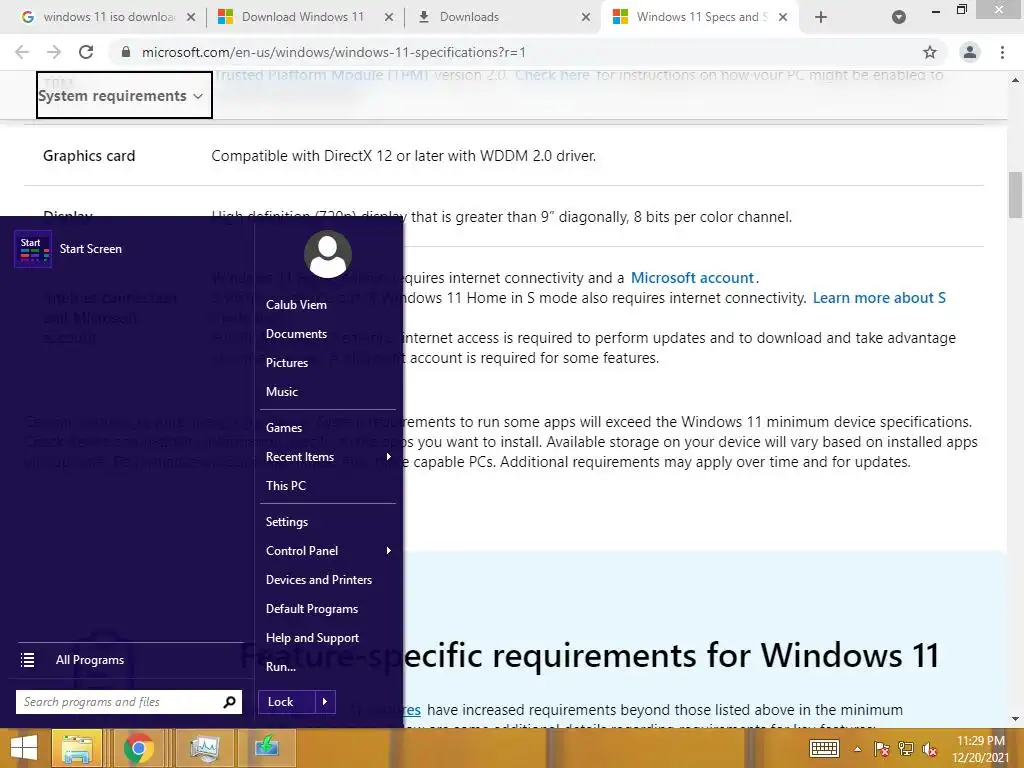Close the Downloads tab
This screenshot has width=1024, height=768.
tap(586, 17)
